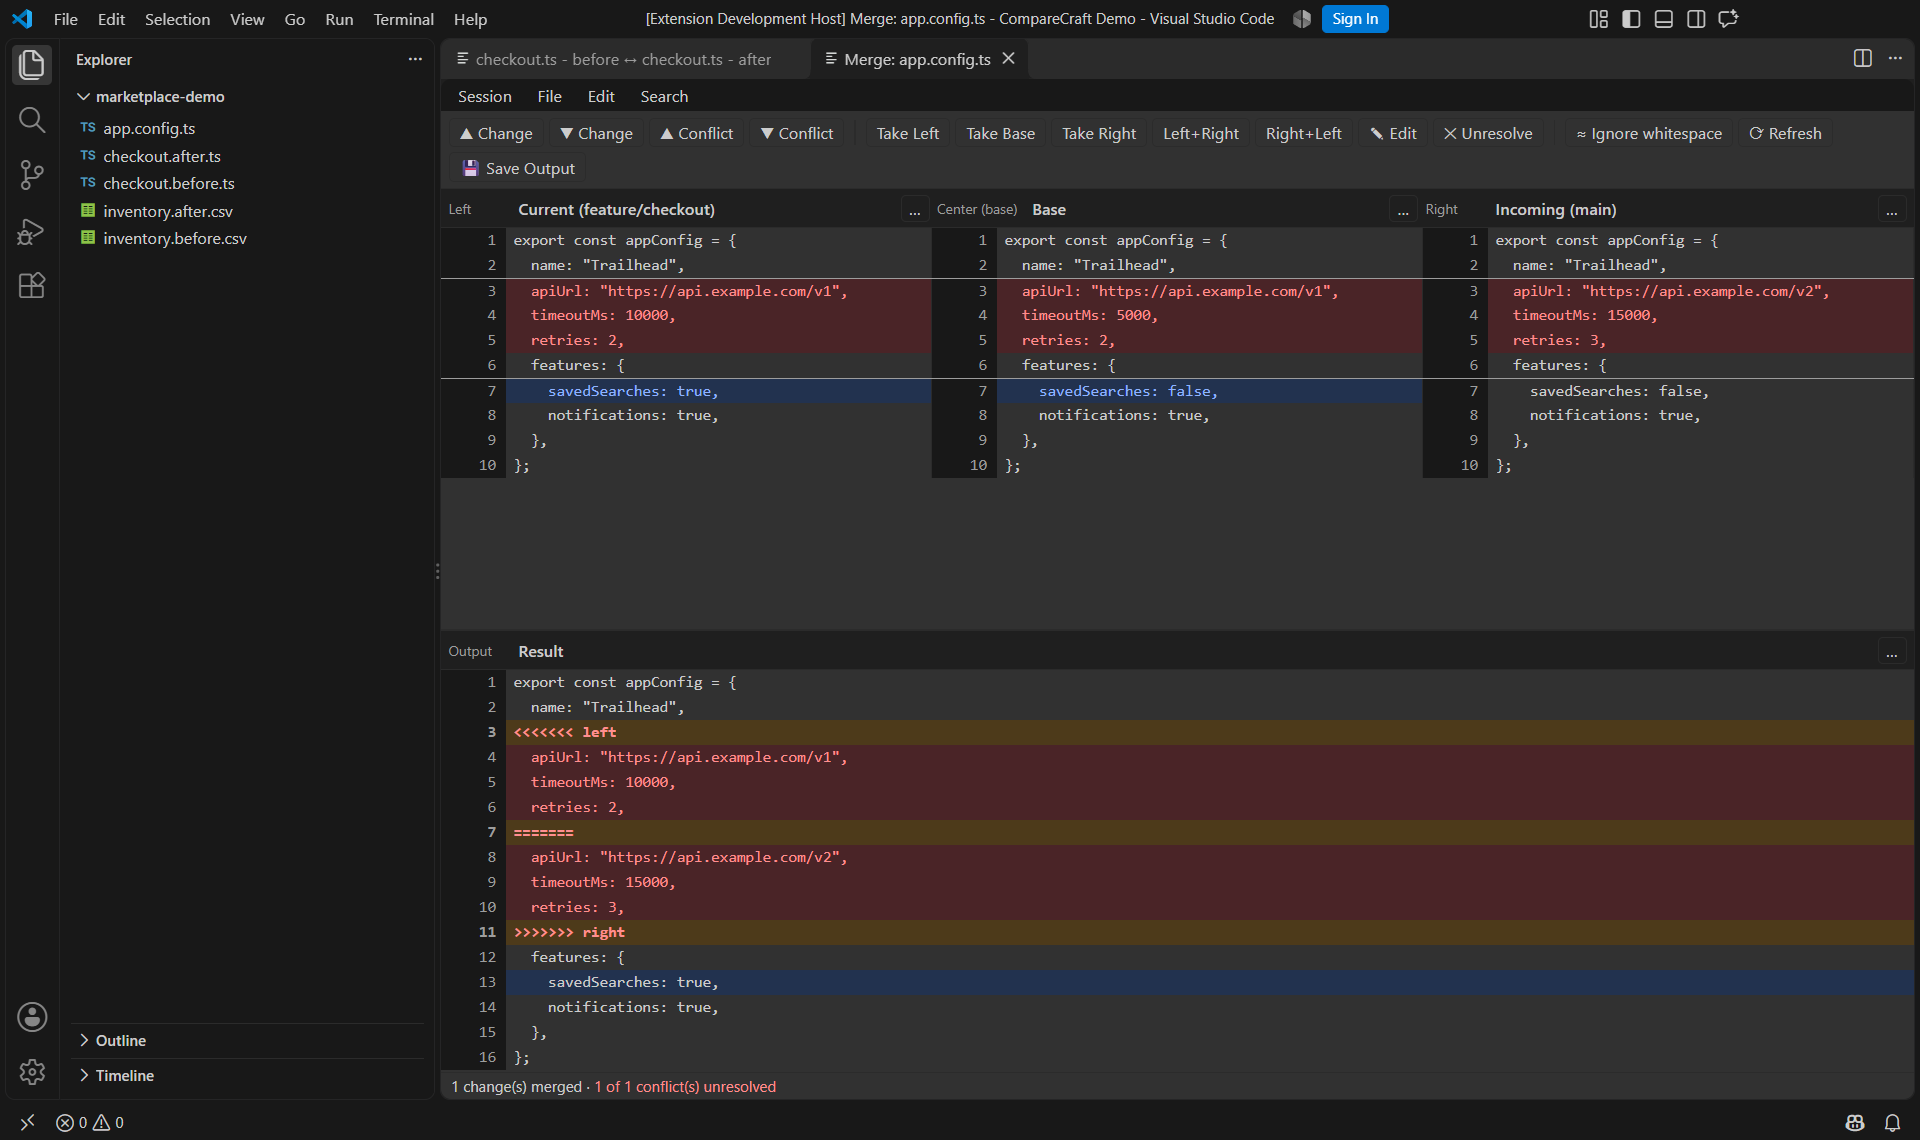Viewport: 1920px width, 1140px height.
Task: Split the editor right
Action: tap(1862, 58)
